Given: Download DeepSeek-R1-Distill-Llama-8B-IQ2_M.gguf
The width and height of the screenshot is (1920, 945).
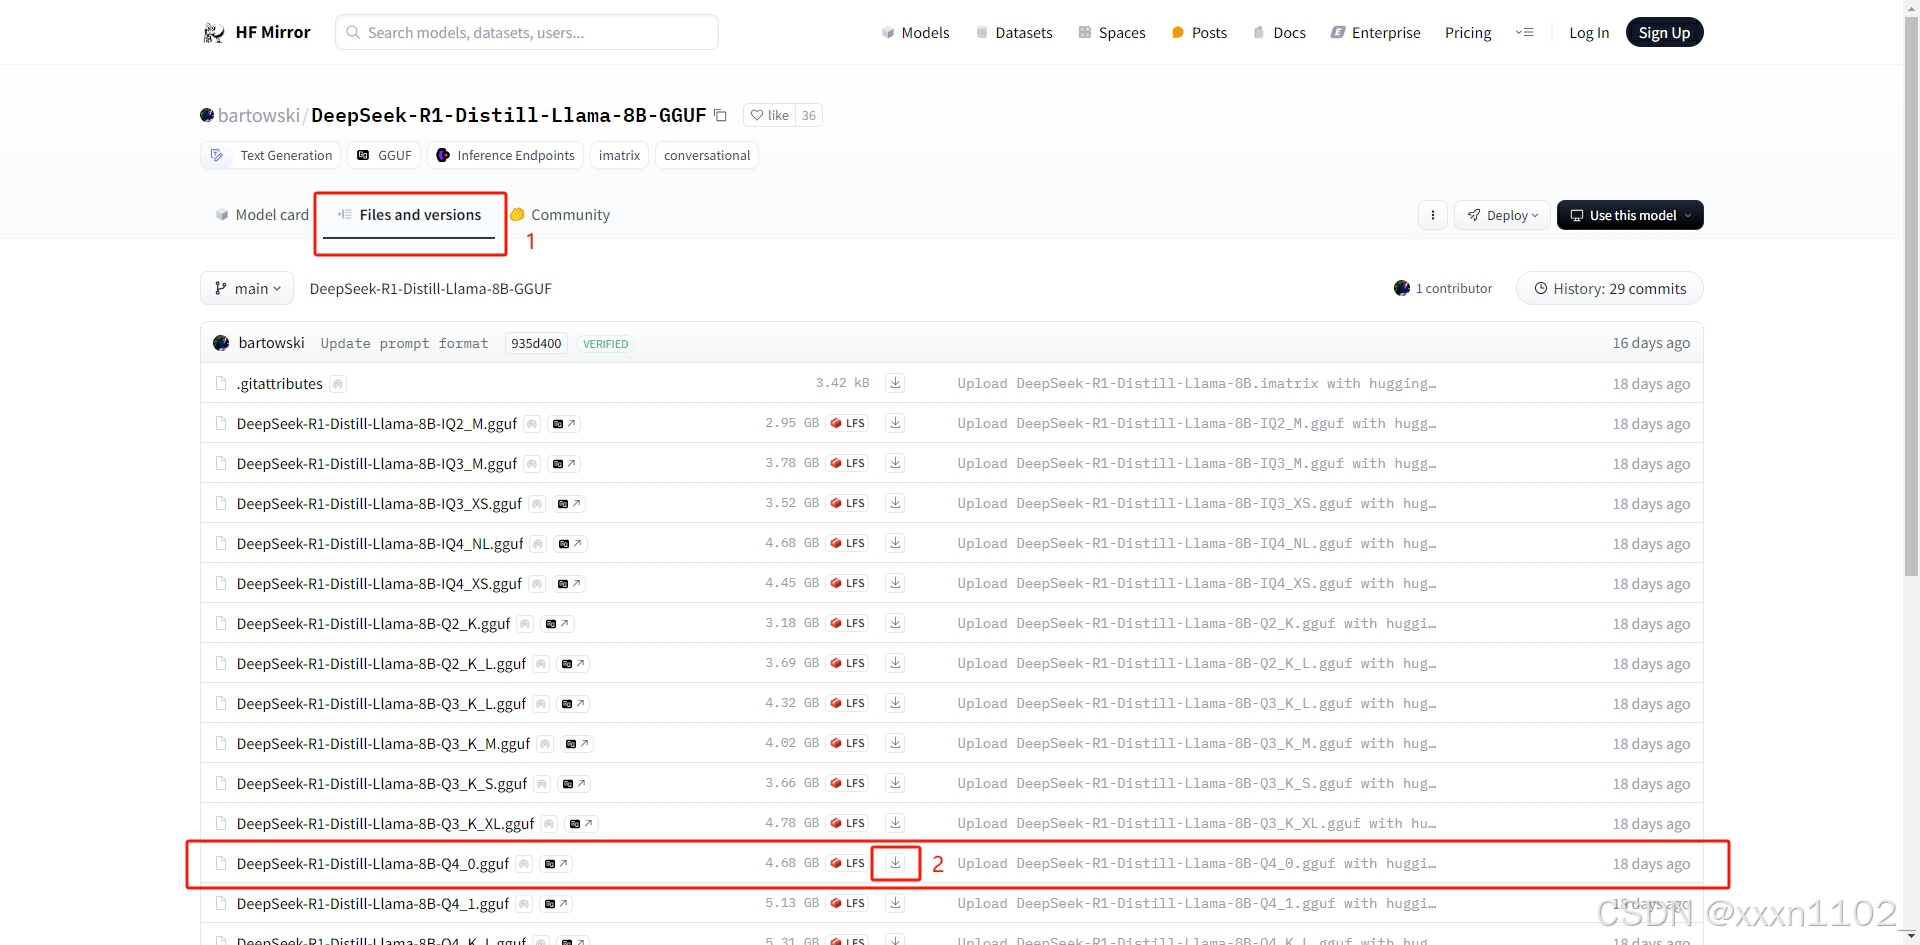Looking at the screenshot, I should (895, 423).
